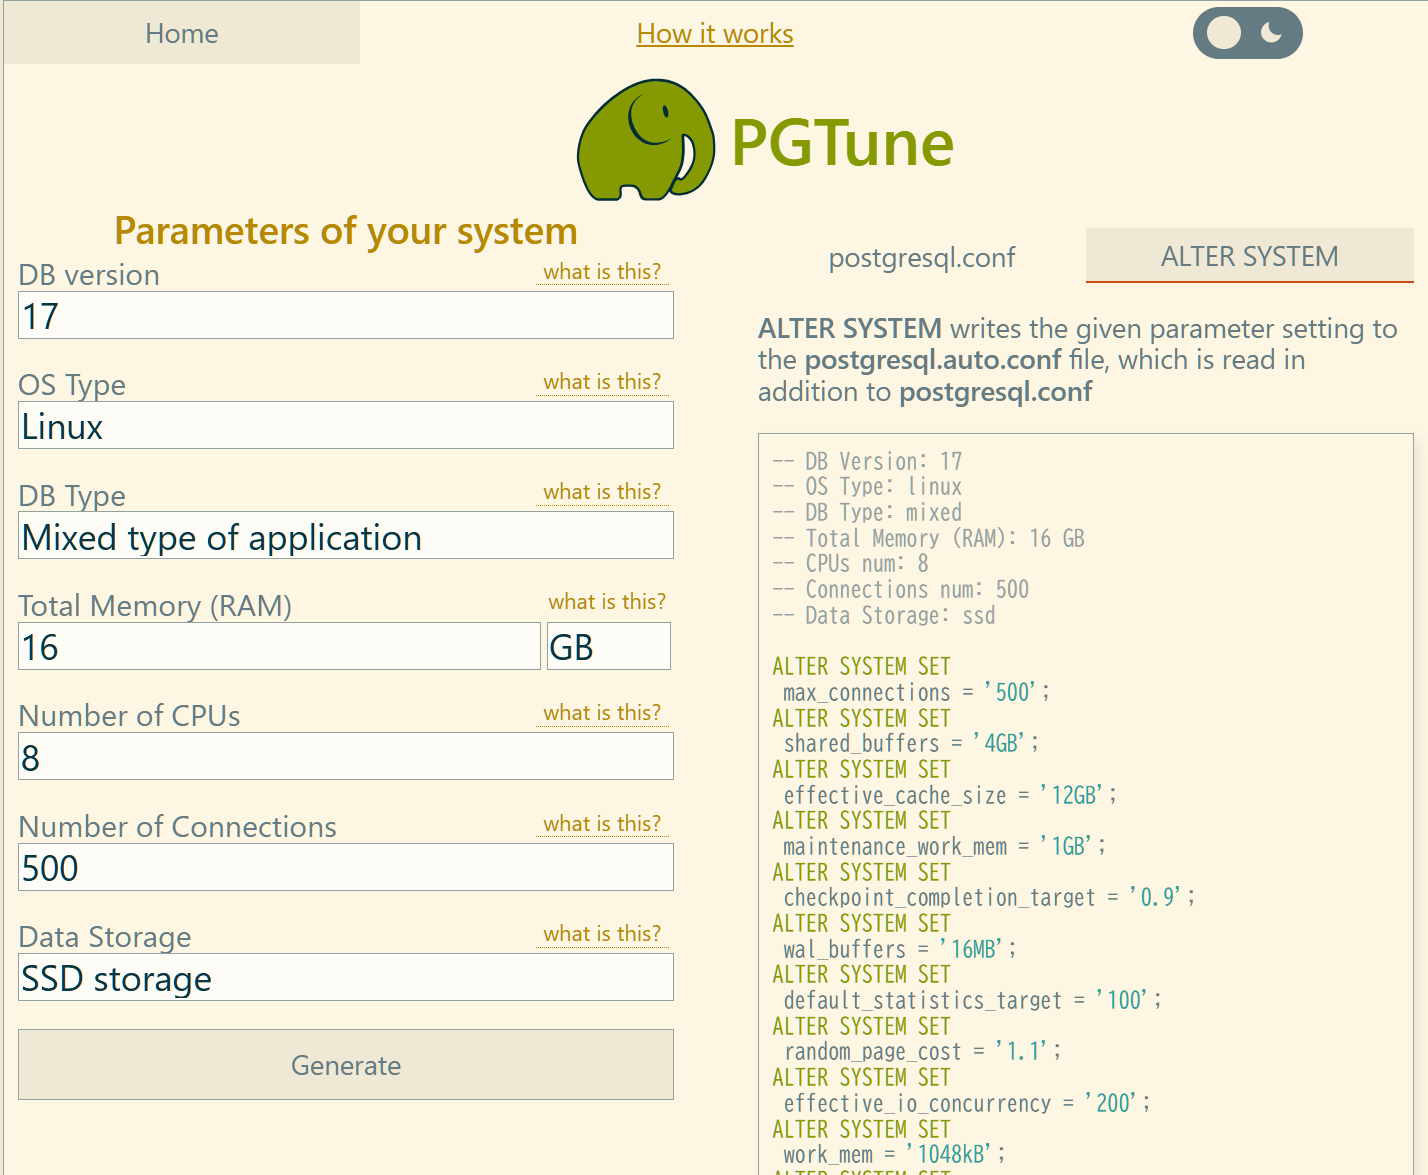
Task: Click the PGTune elephant logo
Action: (645, 140)
